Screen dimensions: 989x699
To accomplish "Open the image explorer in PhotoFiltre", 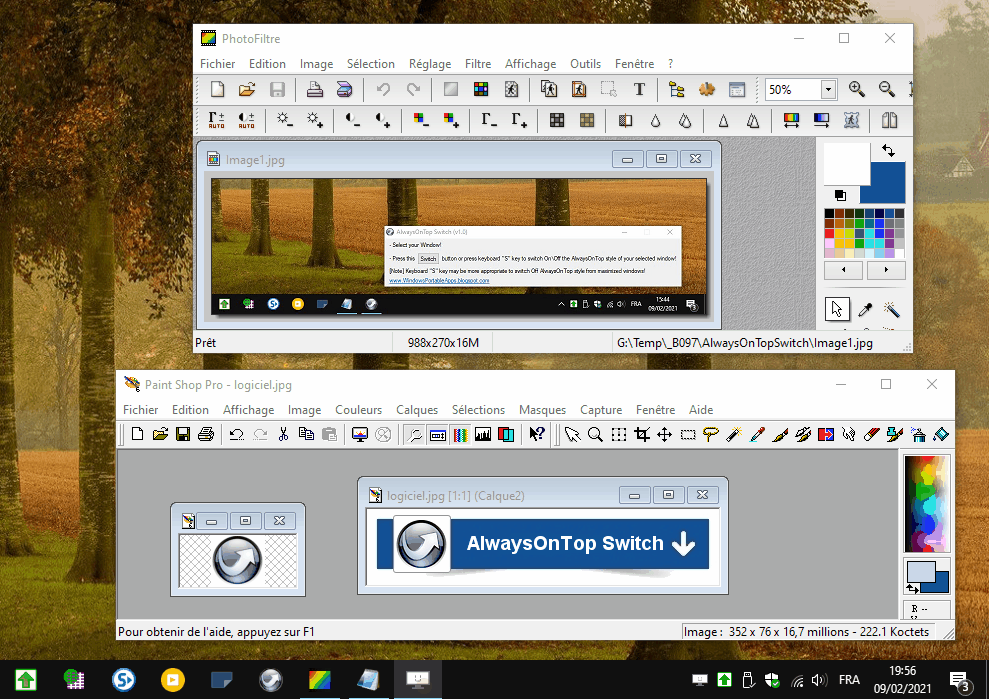I will point(677,90).
